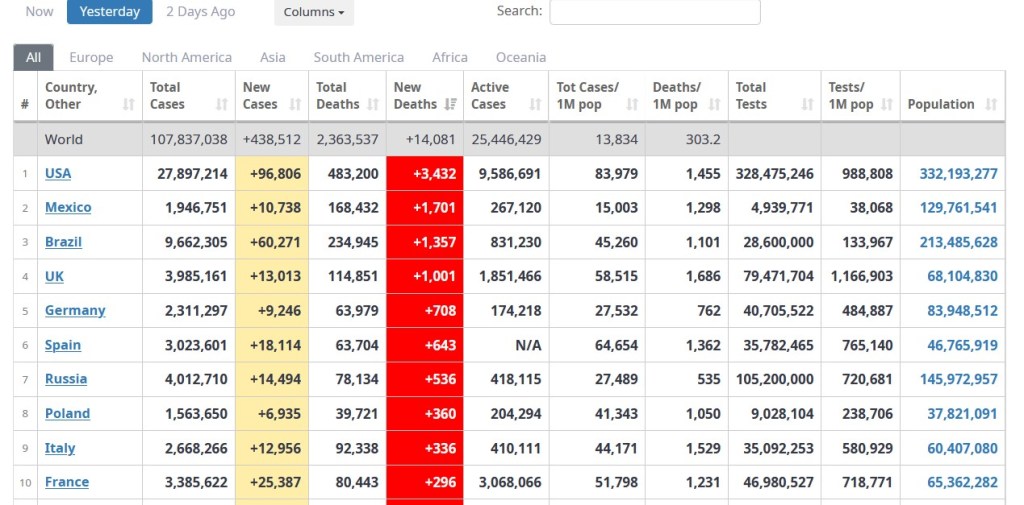The image size is (1024, 505).
Task: Open the USA country link
Action: point(58,173)
